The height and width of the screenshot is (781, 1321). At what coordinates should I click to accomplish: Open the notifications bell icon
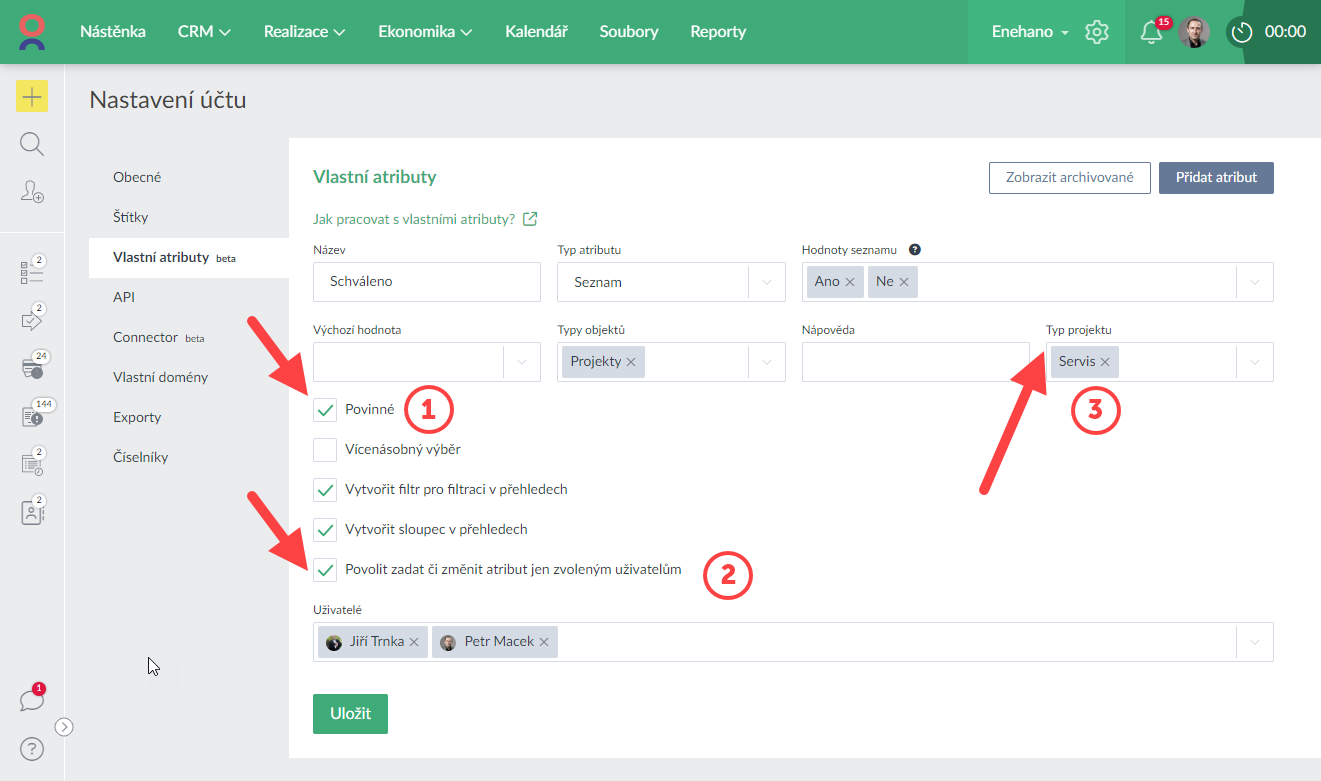tap(1151, 32)
